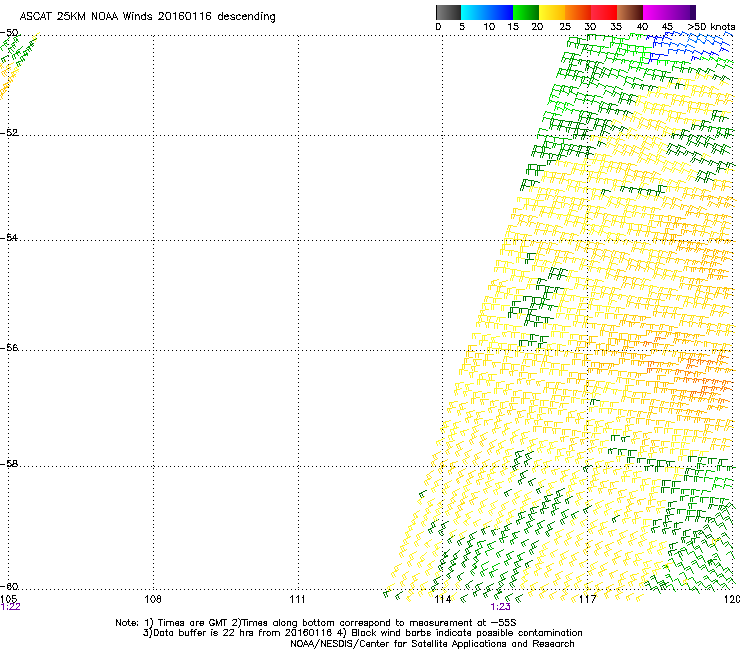Click the 'Times are GMT' note line

(316, 623)
